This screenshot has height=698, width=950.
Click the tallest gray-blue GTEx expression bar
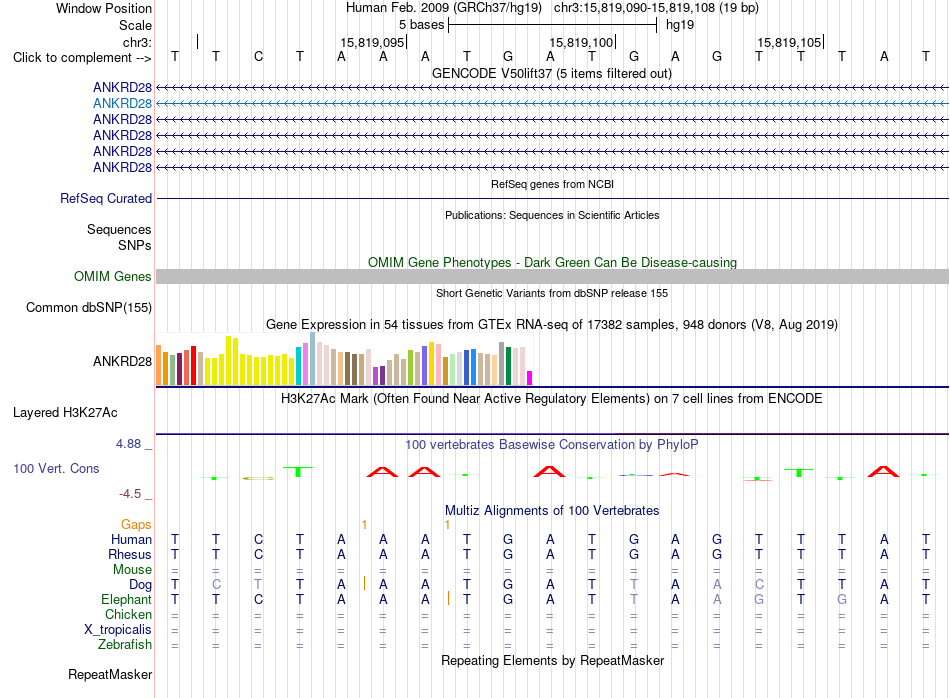(x=313, y=359)
